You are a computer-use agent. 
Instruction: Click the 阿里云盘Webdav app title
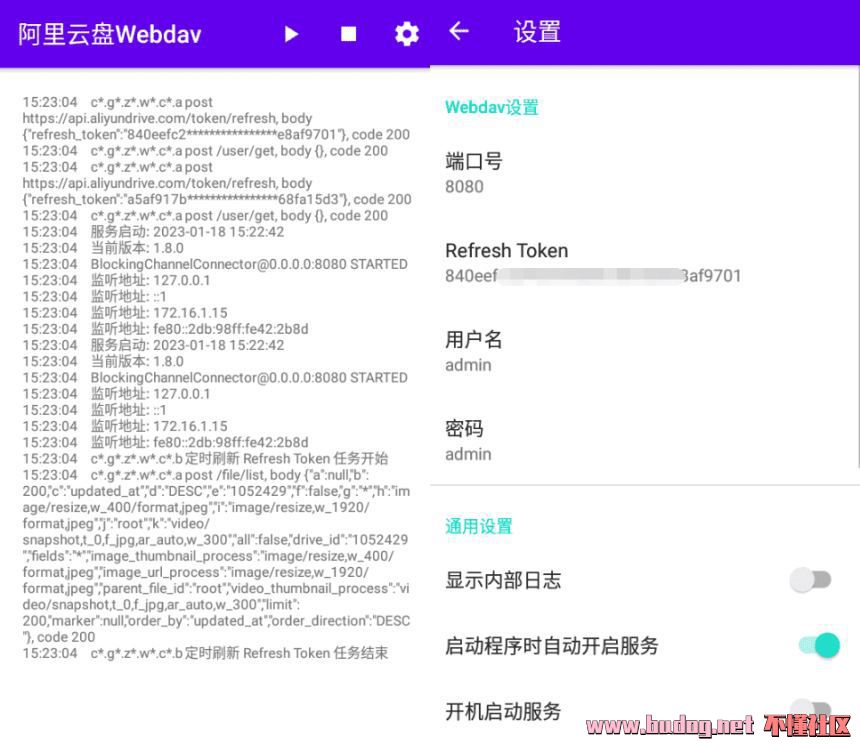110,34
